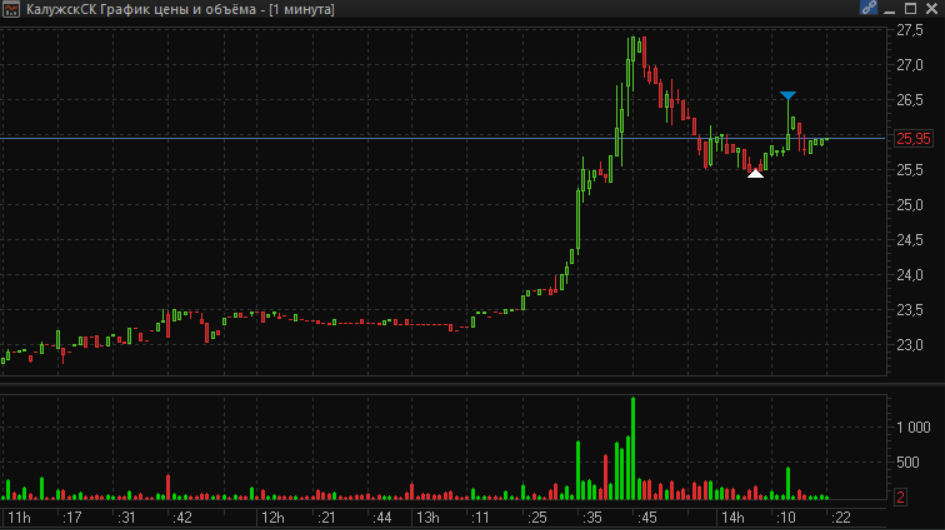Image resolution: width=945 pixels, height=530 pixels.
Task: Click the red 25,95 current price label
Action: (x=913, y=139)
